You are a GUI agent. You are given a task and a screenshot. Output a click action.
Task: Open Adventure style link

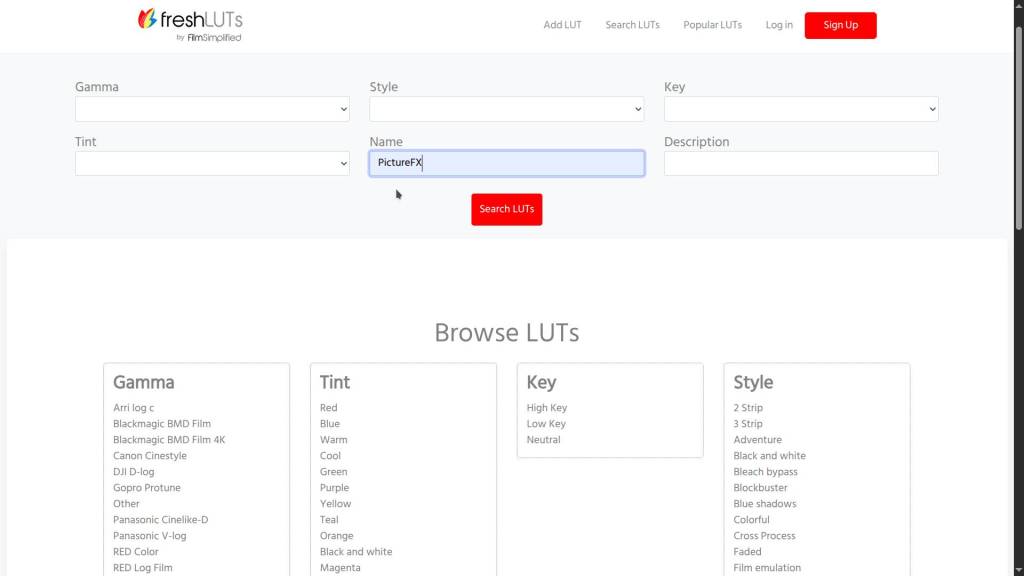[758, 440]
